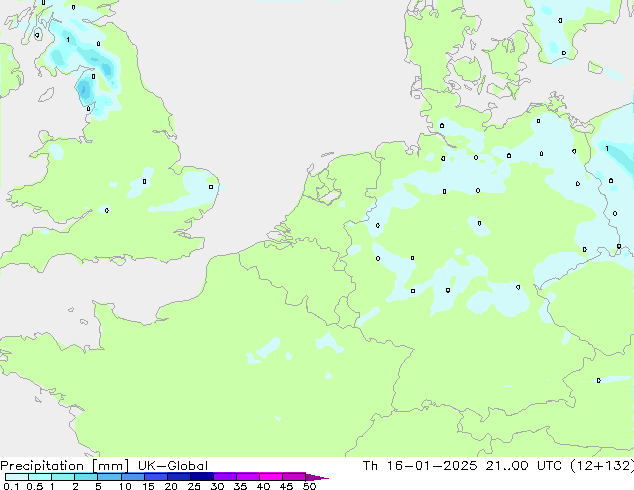Click the 10–15 mm legend color swatch
The image size is (634, 490).
pyautogui.click(x=133, y=477)
